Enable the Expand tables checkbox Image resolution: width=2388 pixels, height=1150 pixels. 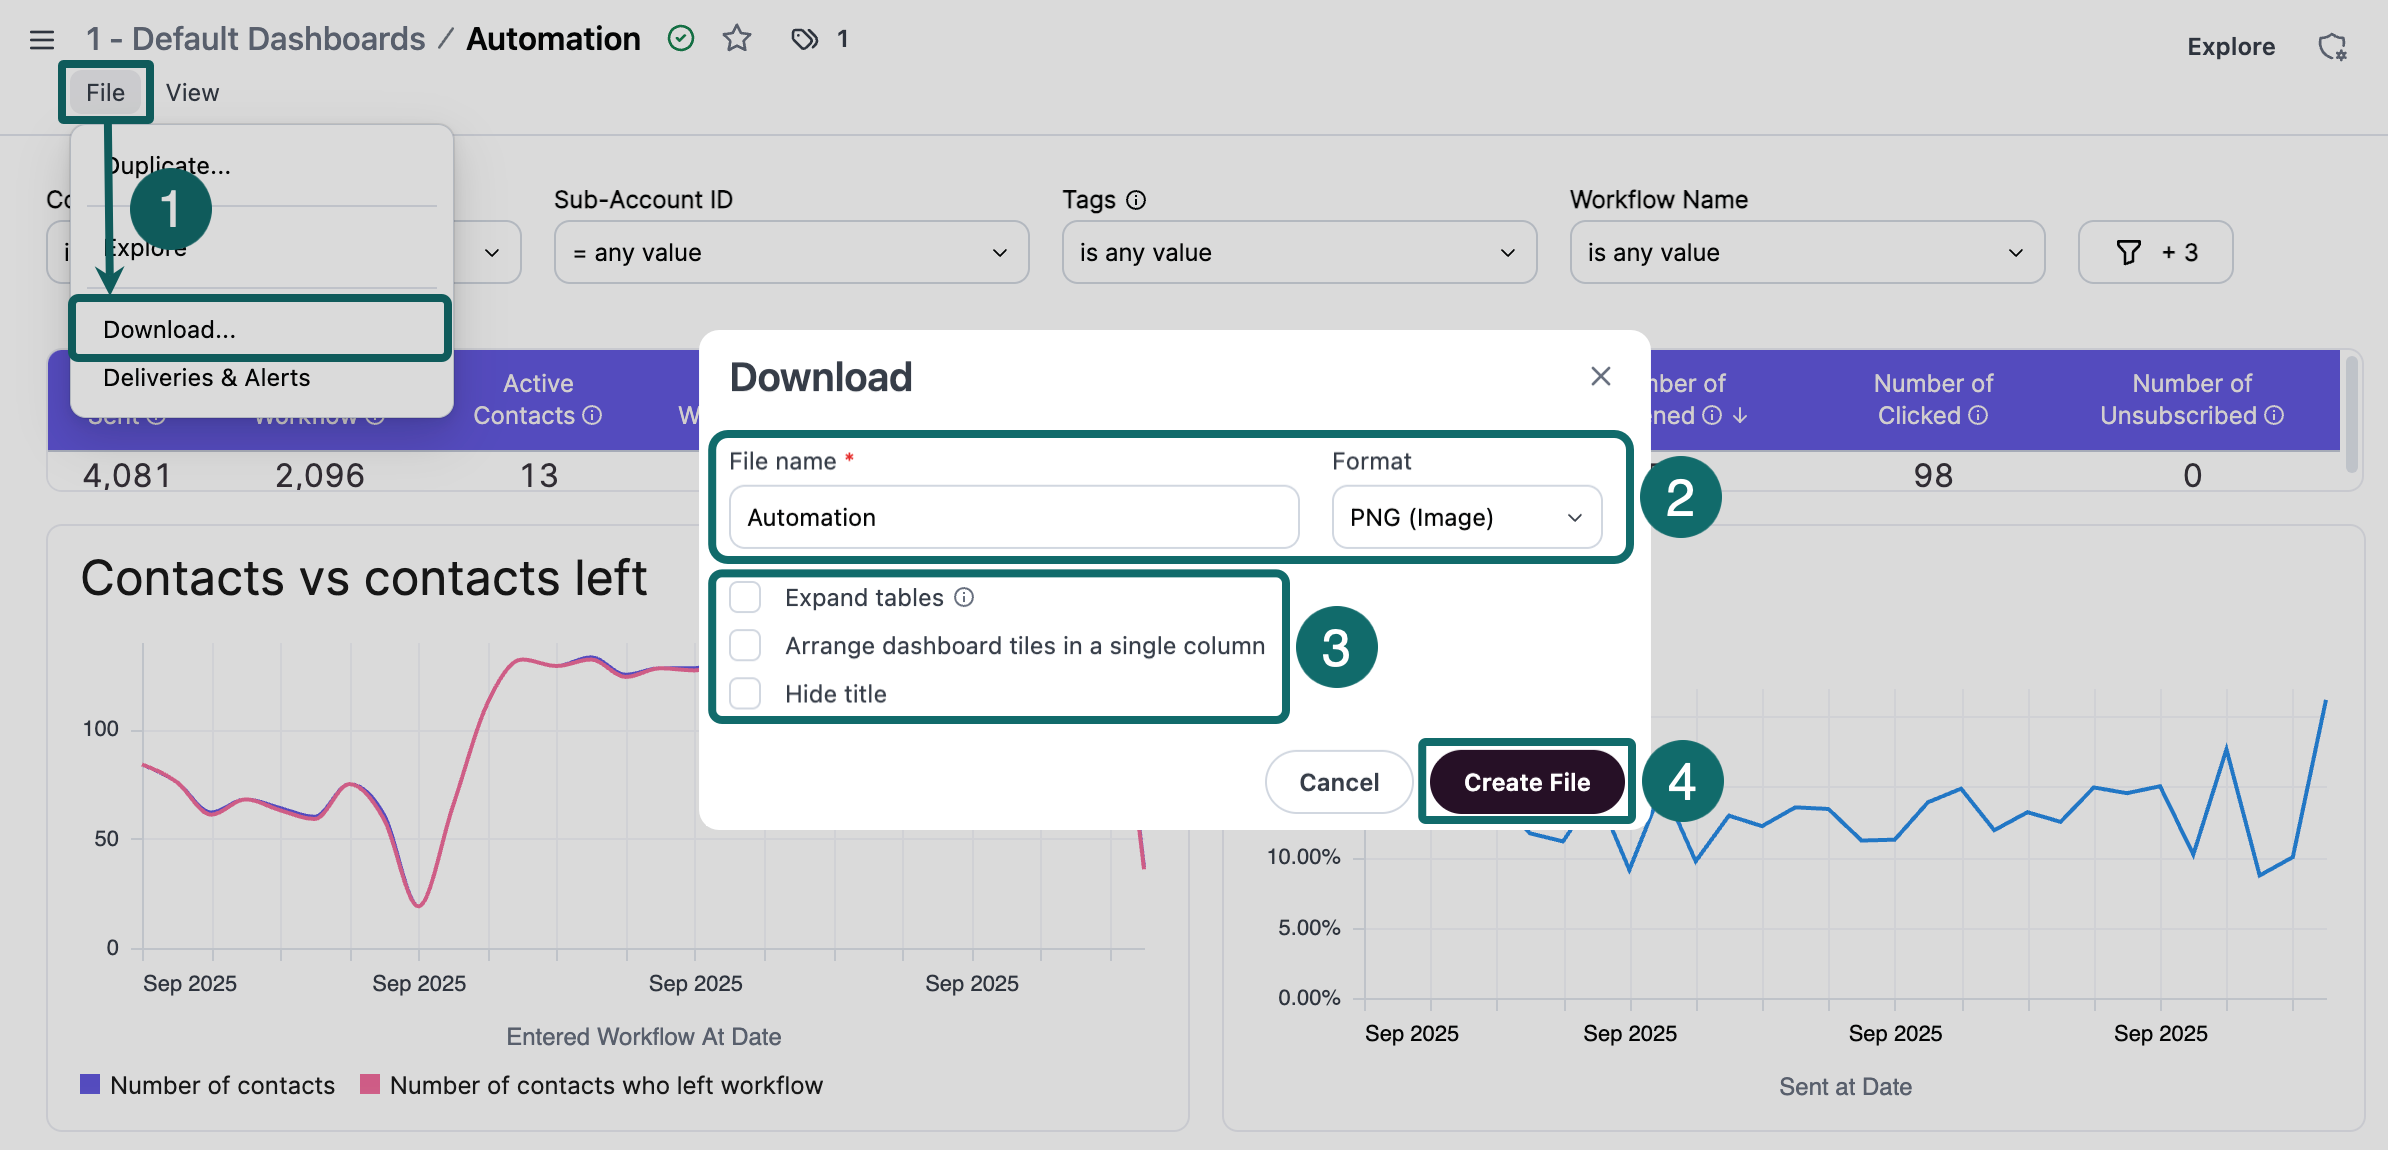(745, 597)
